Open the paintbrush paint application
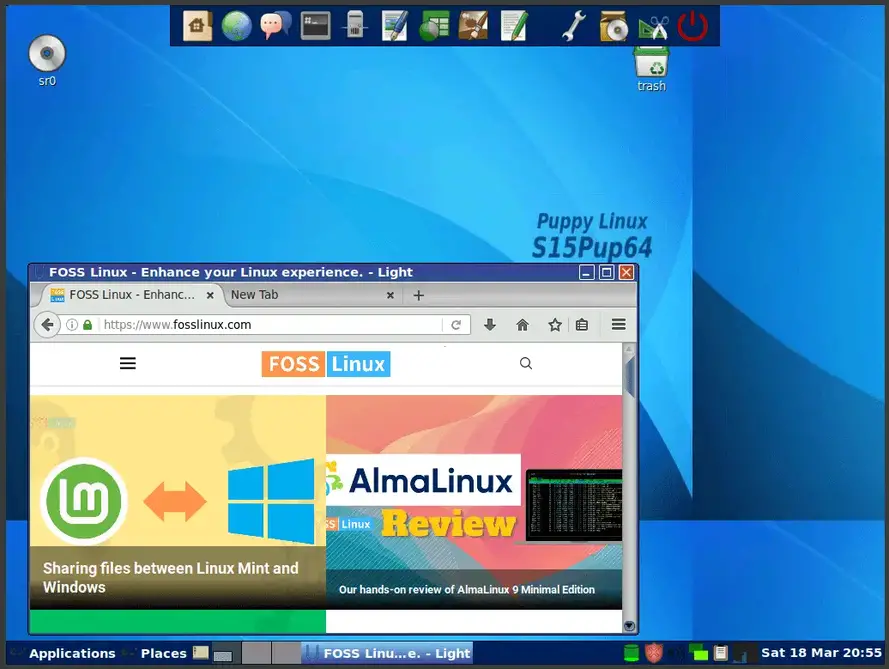The width and height of the screenshot is (889, 669). (x=473, y=26)
